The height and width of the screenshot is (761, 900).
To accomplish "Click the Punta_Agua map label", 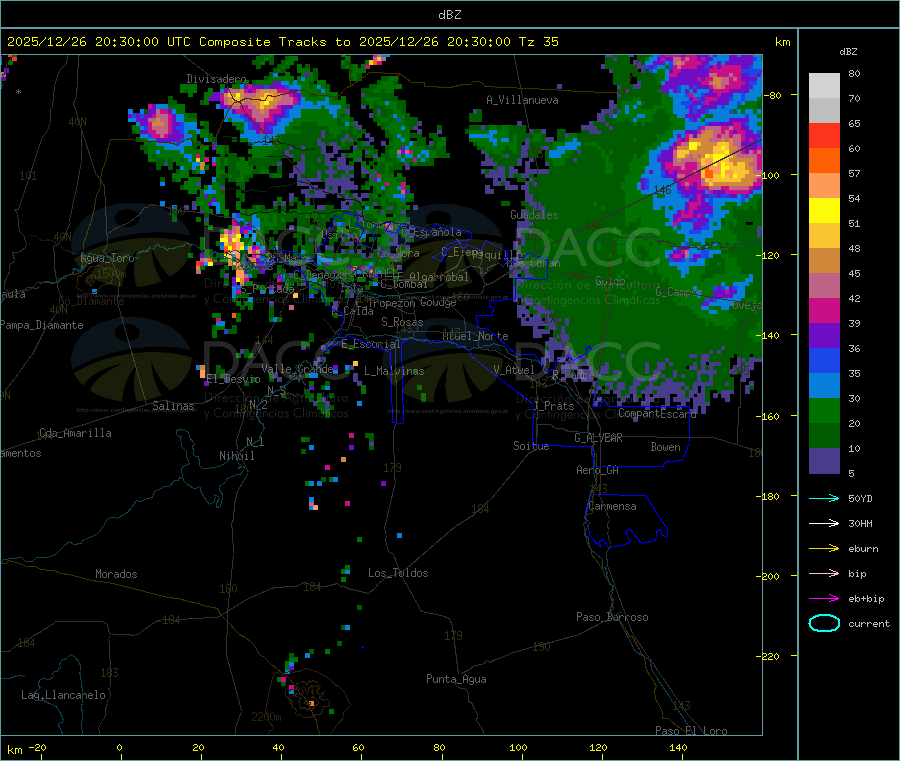I will [x=456, y=679].
